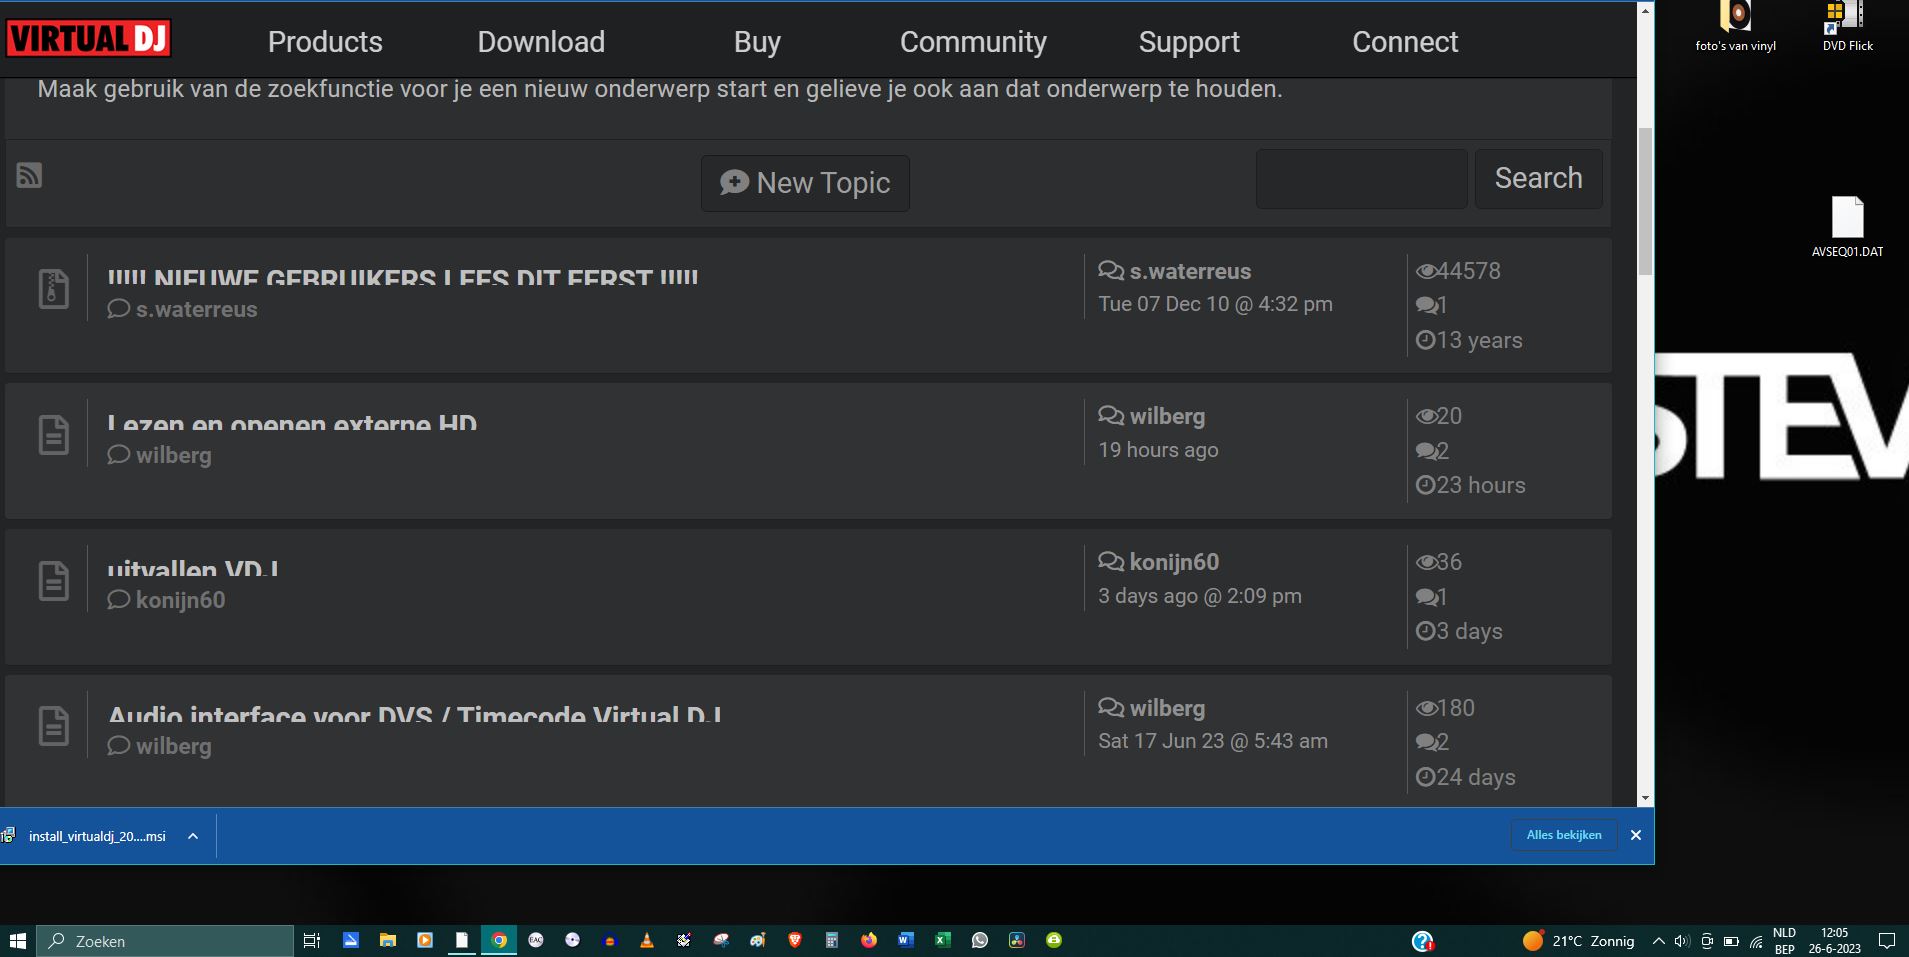1909x957 pixels.
Task: Open the volume control tray icon
Action: pyautogui.click(x=1682, y=941)
